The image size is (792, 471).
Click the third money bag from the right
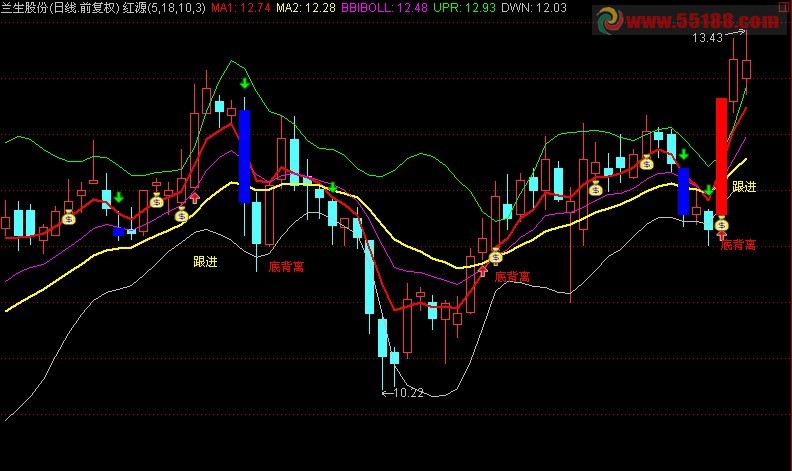596,189
